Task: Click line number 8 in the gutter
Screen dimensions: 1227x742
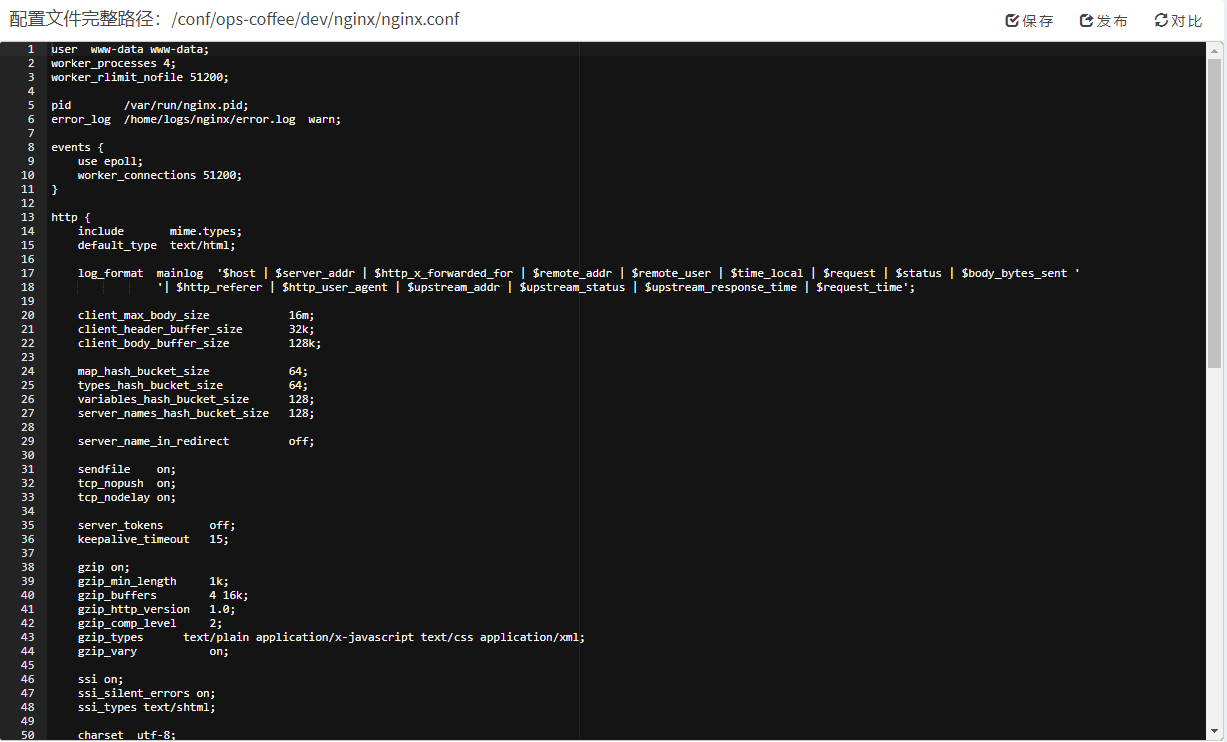Action: [30, 147]
